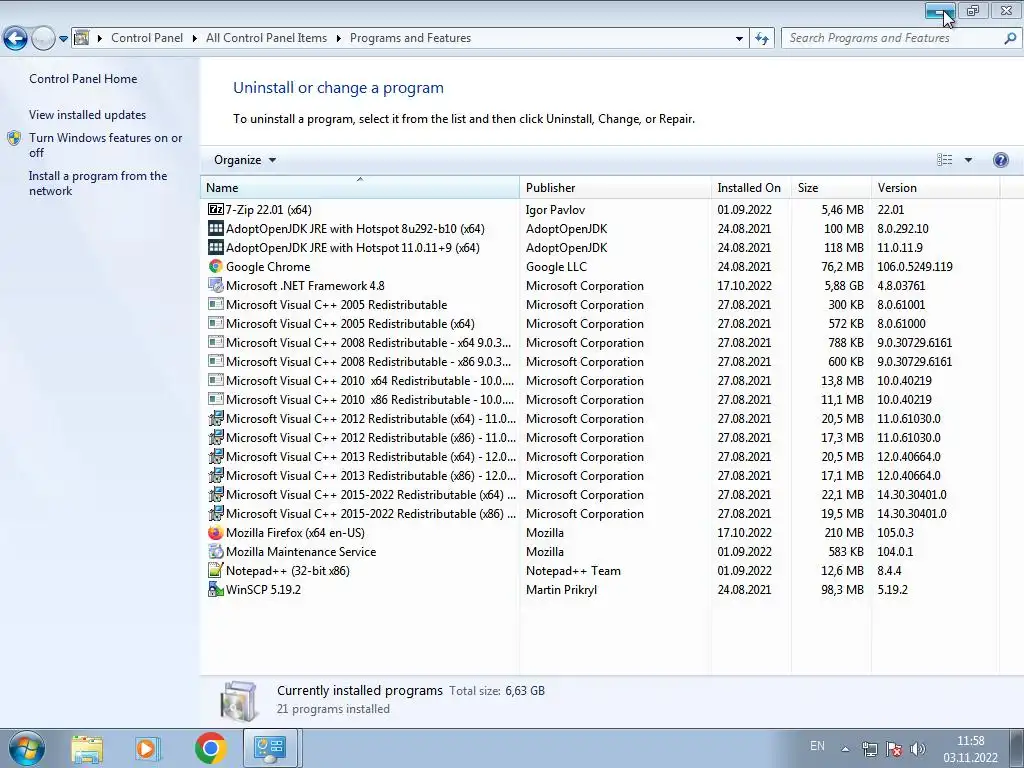The image size is (1024, 768).
Task: Click the network tray icon
Action: click(x=869, y=749)
